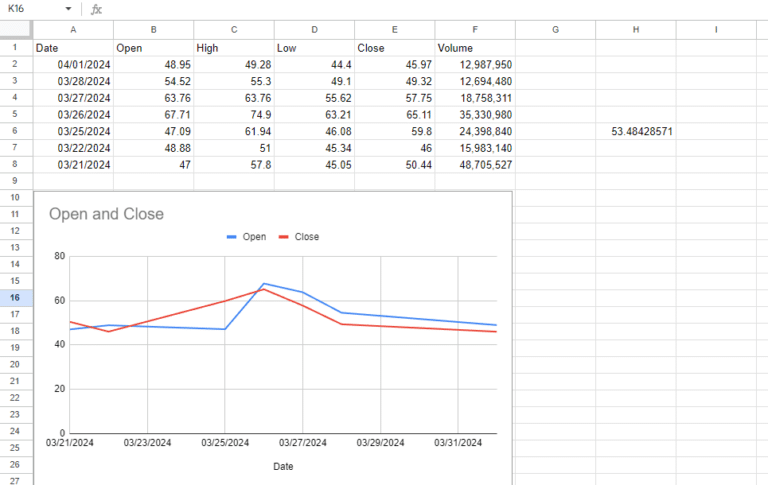Click the 03/31/2024 chart axis label
The height and width of the screenshot is (485, 768).
click(458, 443)
